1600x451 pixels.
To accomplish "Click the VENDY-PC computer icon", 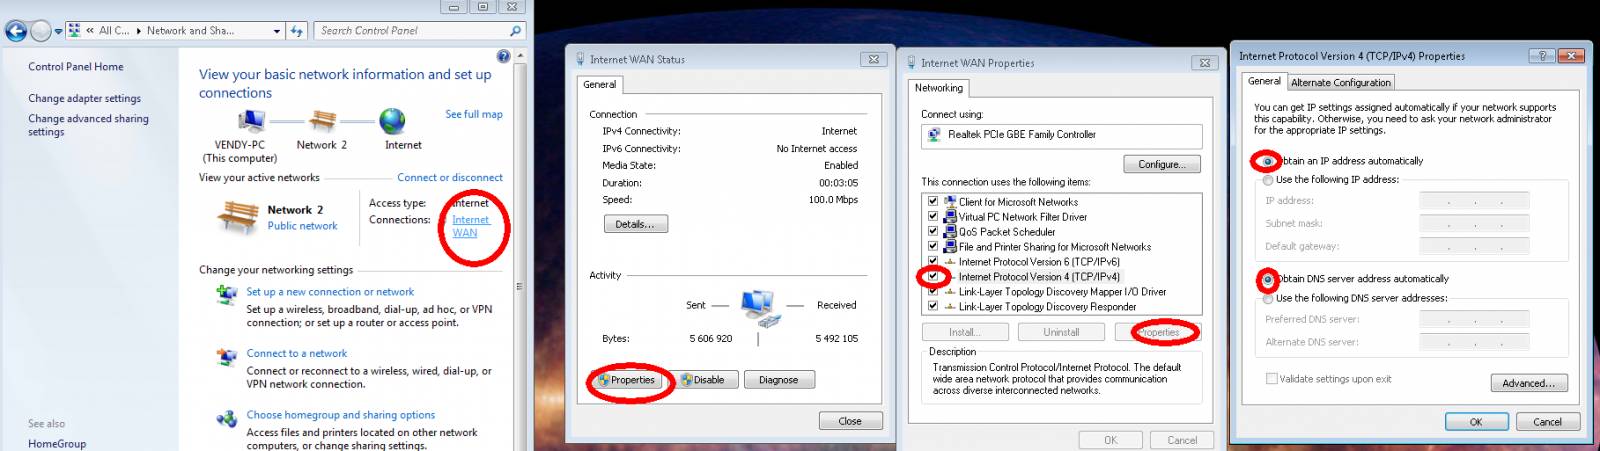I will pos(251,121).
